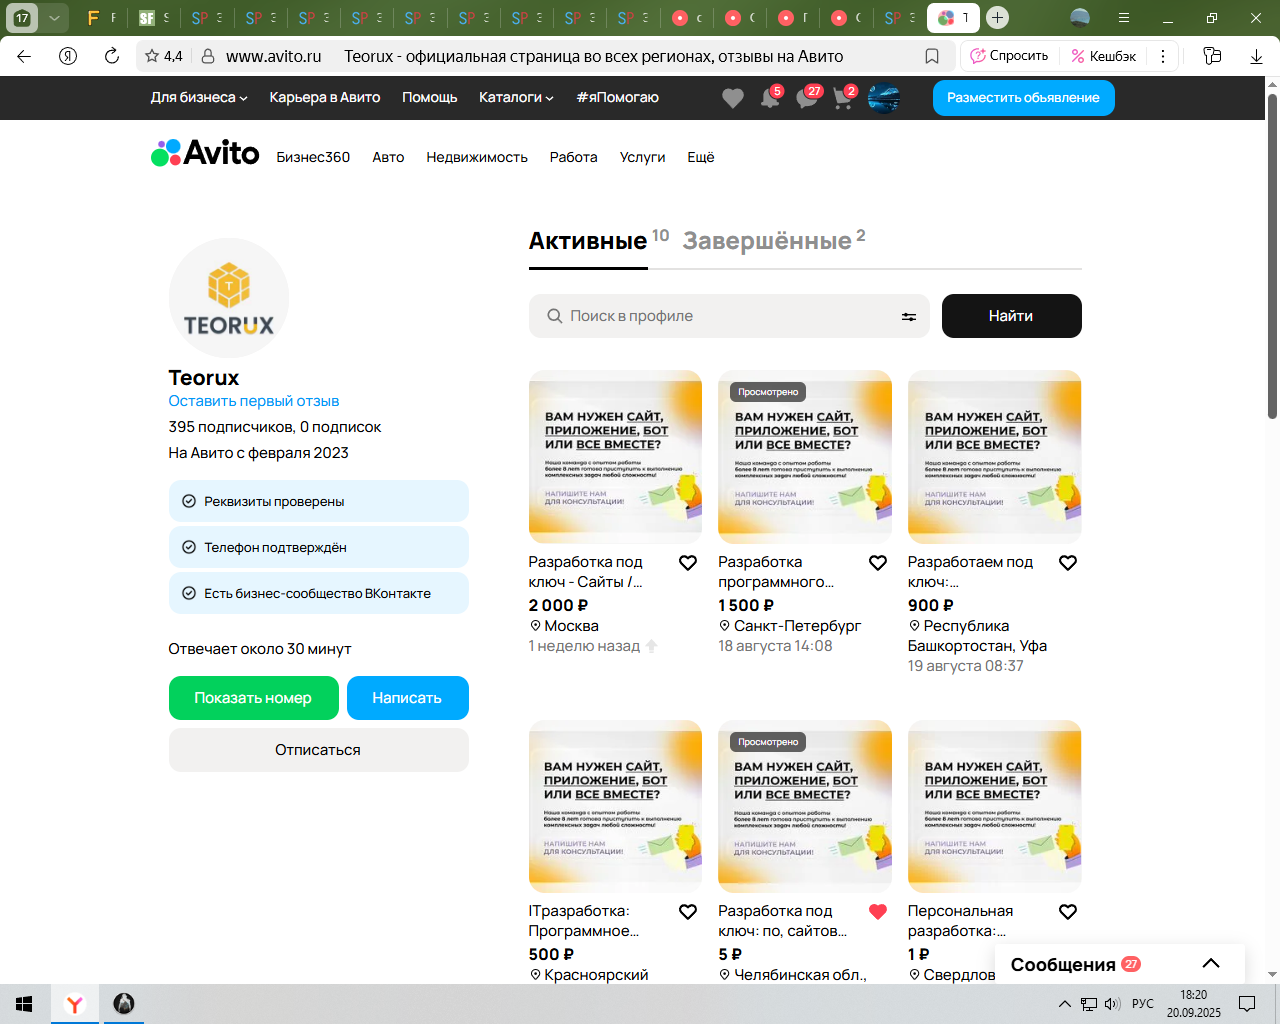
Task: Open the user profile avatar in header
Action: click(884, 98)
